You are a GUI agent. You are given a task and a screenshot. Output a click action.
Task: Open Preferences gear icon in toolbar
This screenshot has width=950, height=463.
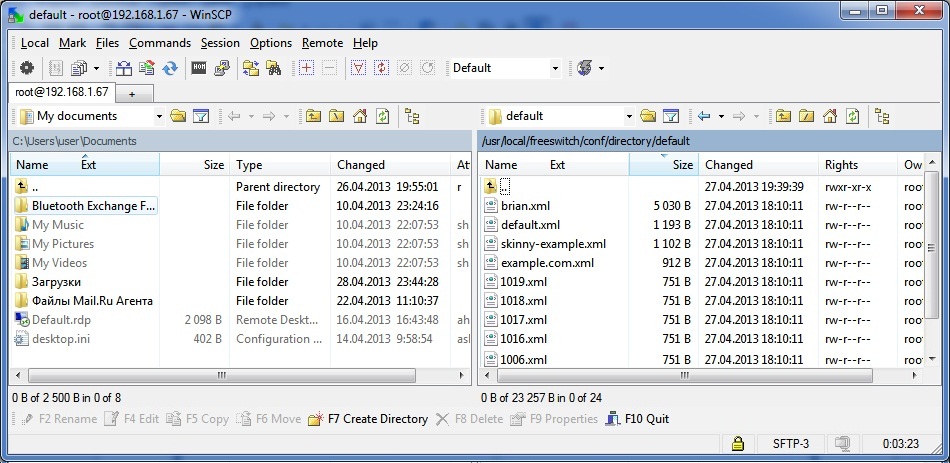pyautogui.click(x=27, y=68)
